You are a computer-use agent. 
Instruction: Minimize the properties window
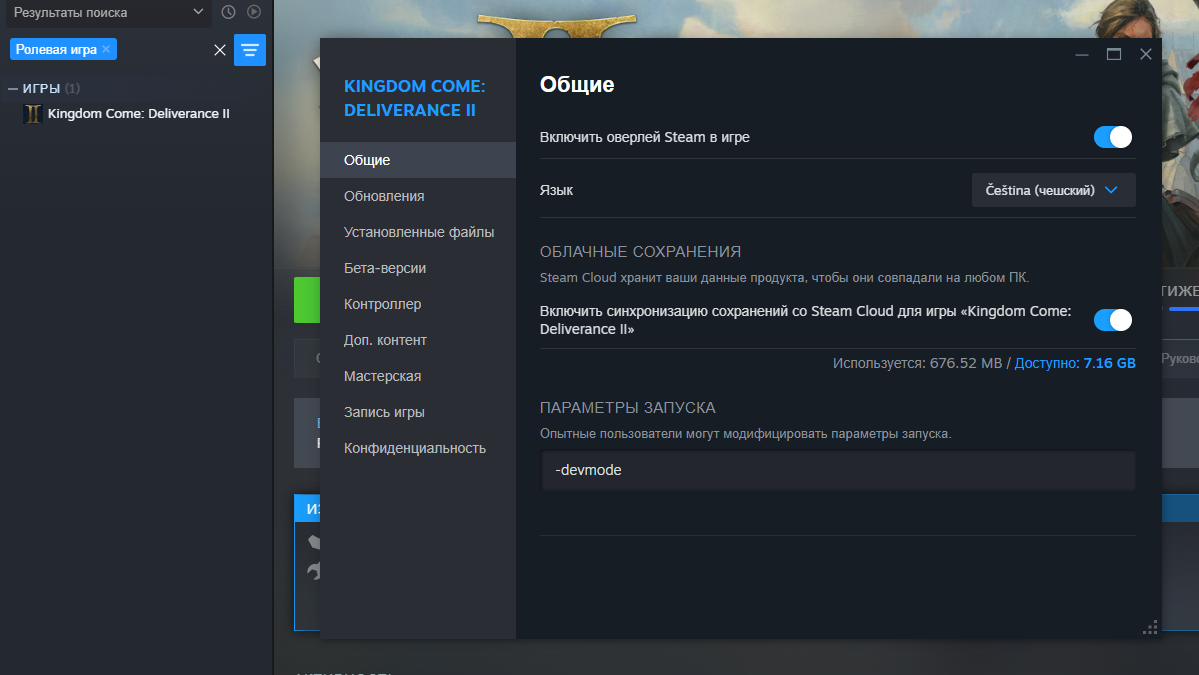(x=1081, y=54)
